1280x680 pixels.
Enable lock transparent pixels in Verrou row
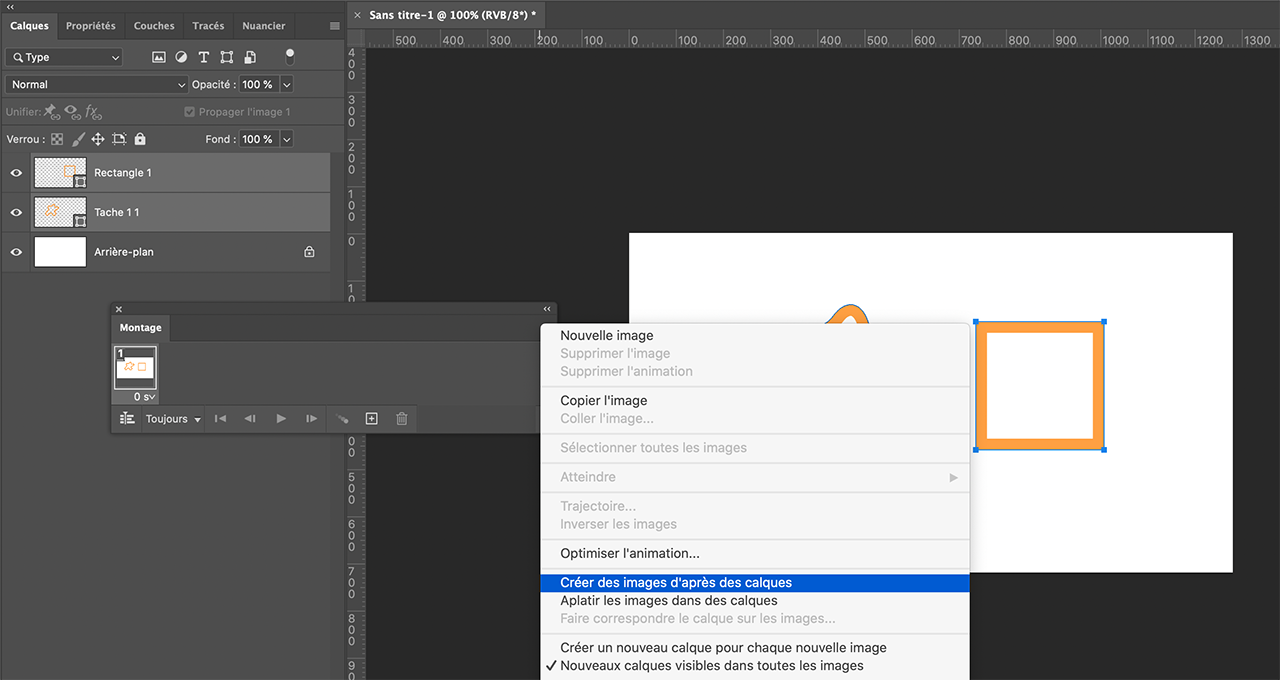coord(58,139)
